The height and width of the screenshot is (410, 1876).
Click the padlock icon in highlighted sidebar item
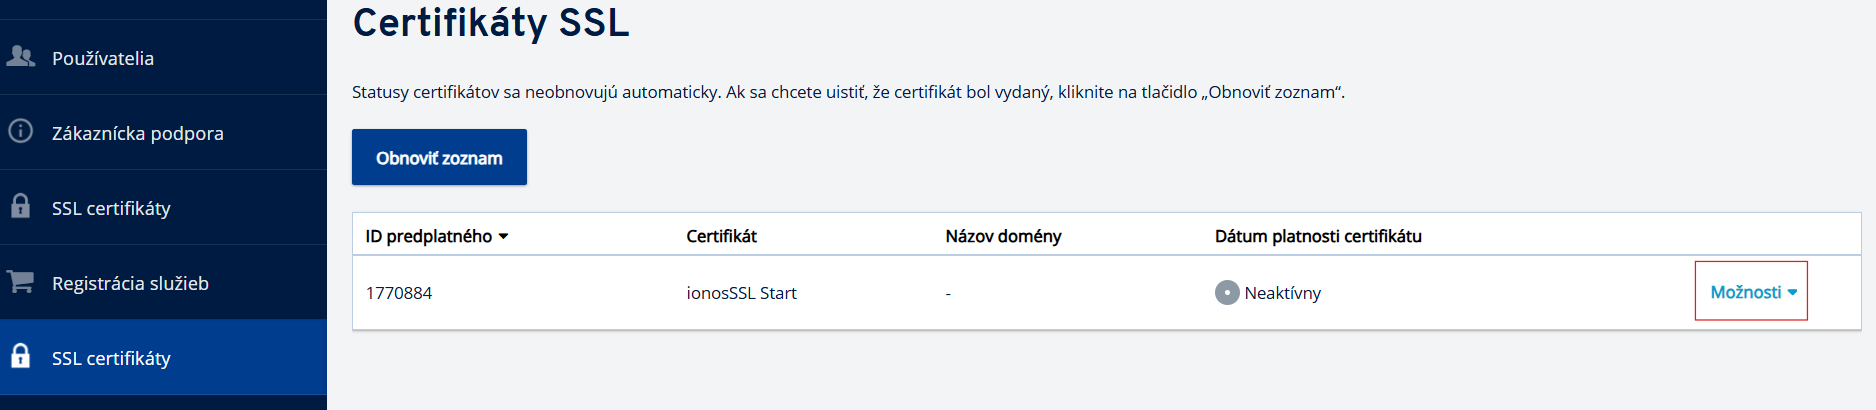(x=20, y=356)
